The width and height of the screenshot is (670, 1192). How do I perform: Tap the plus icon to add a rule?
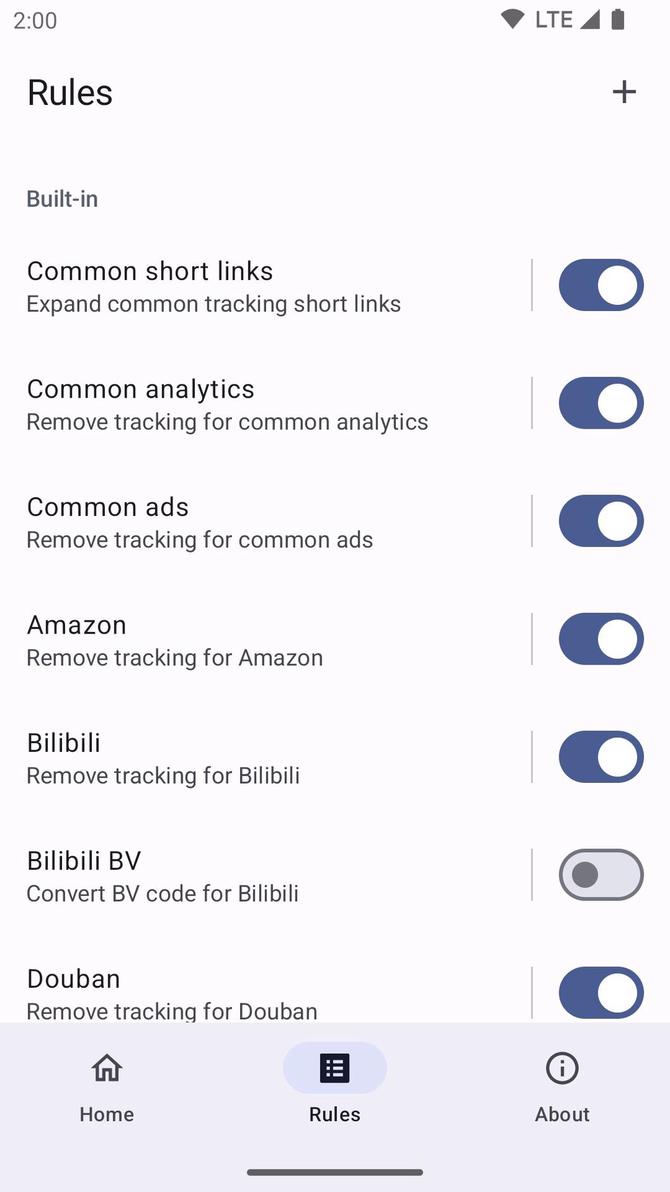pos(623,91)
